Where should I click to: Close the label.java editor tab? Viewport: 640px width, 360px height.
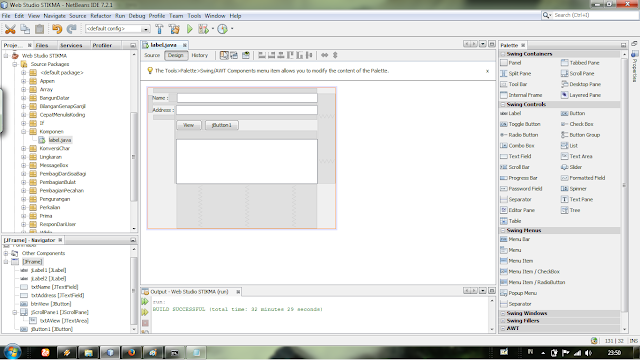(x=184, y=45)
